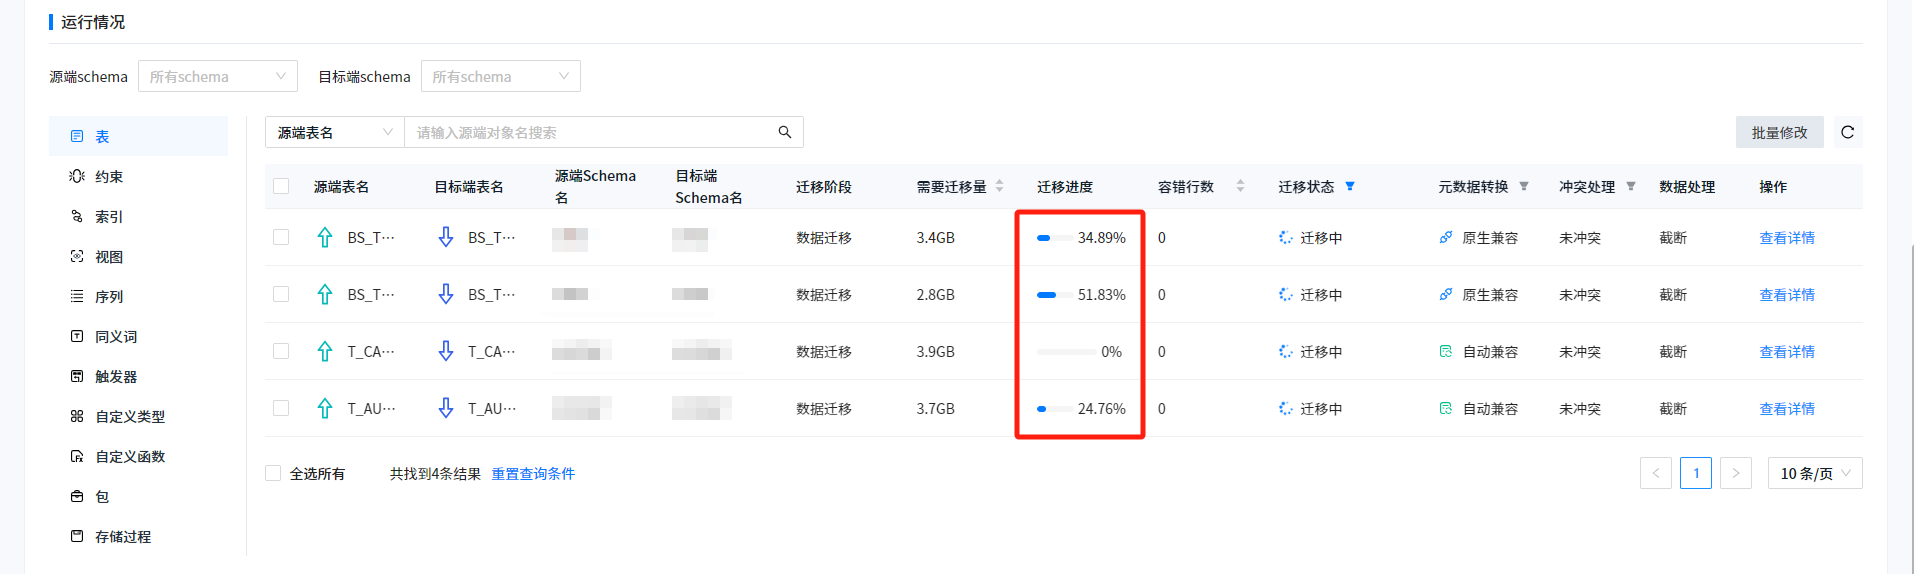Click the 批量修改 button
Image resolution: width=1914 pixels, height=574 pixels.
(x=1779, y=132)
